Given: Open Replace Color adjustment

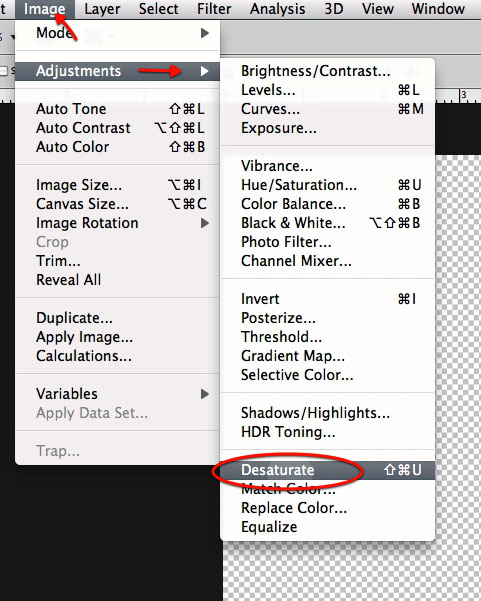Looking at the screenshot, I should point(328,508).
